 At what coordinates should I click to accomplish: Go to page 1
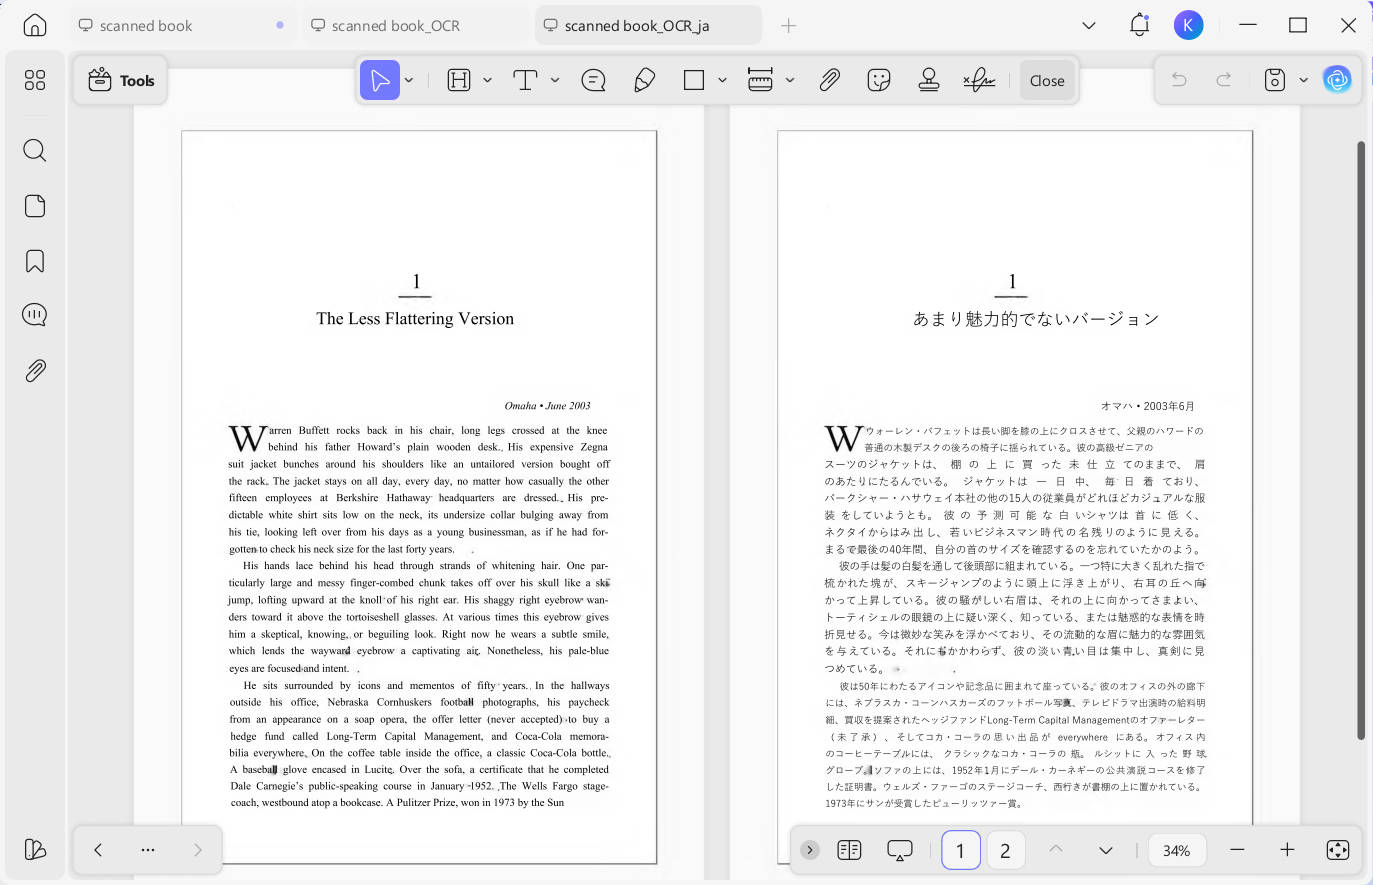pos(961,850)
